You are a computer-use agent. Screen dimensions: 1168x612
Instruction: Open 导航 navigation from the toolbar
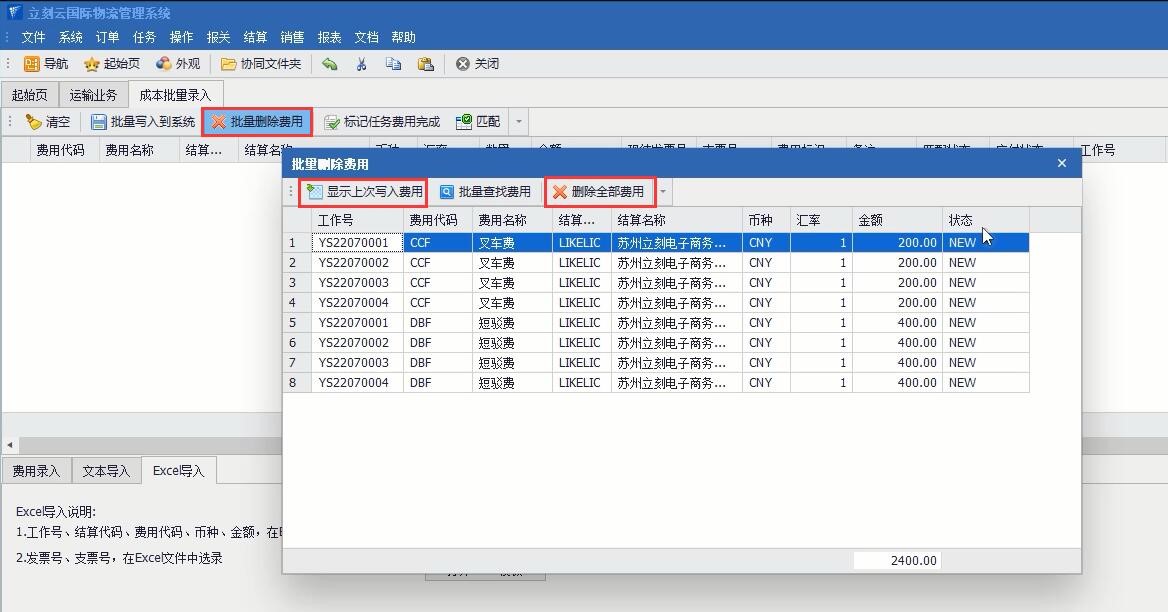click(x=46, y=64)
